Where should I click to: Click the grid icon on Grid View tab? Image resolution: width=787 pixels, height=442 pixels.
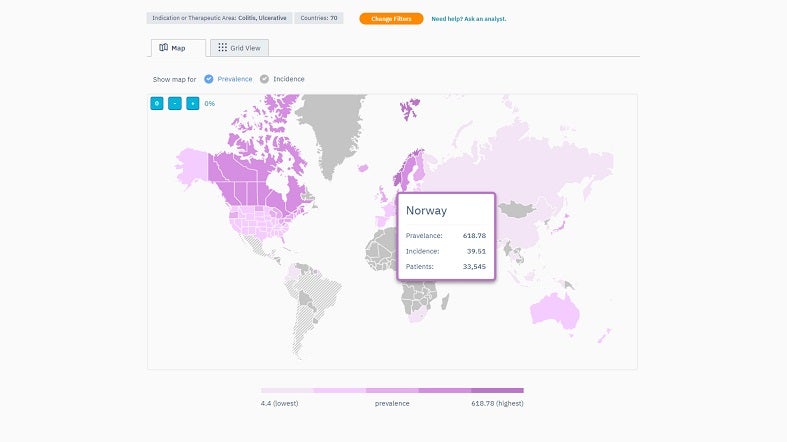tap(222, 48)
